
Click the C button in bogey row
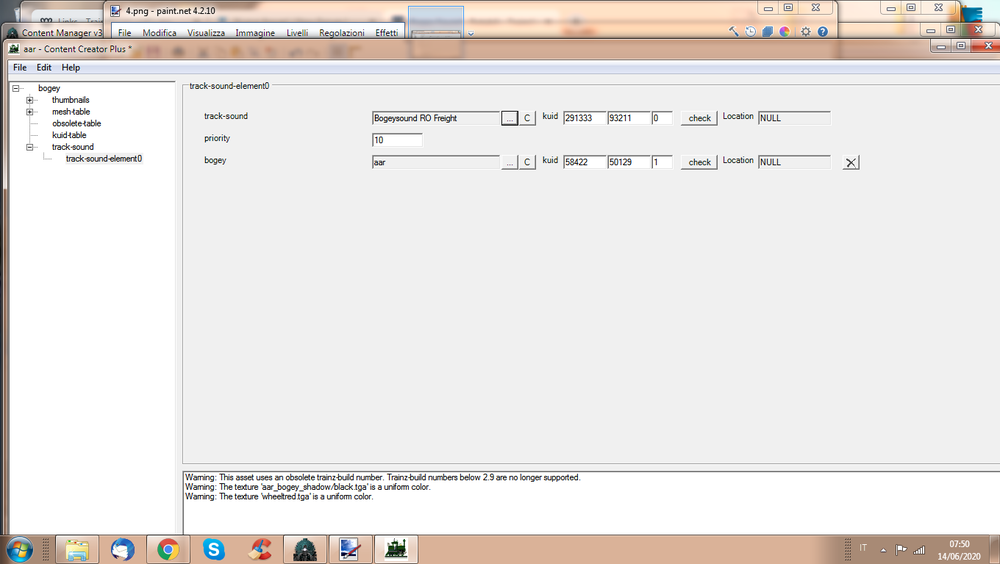[x=527, y=162]
